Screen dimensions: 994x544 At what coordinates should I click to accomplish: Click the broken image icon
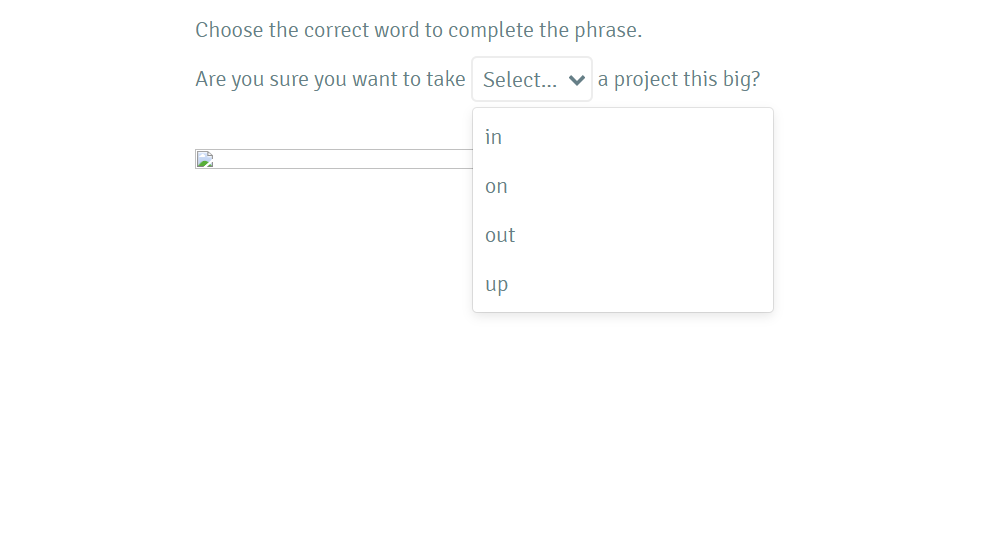pyautogui.click(x=204, y=159)
